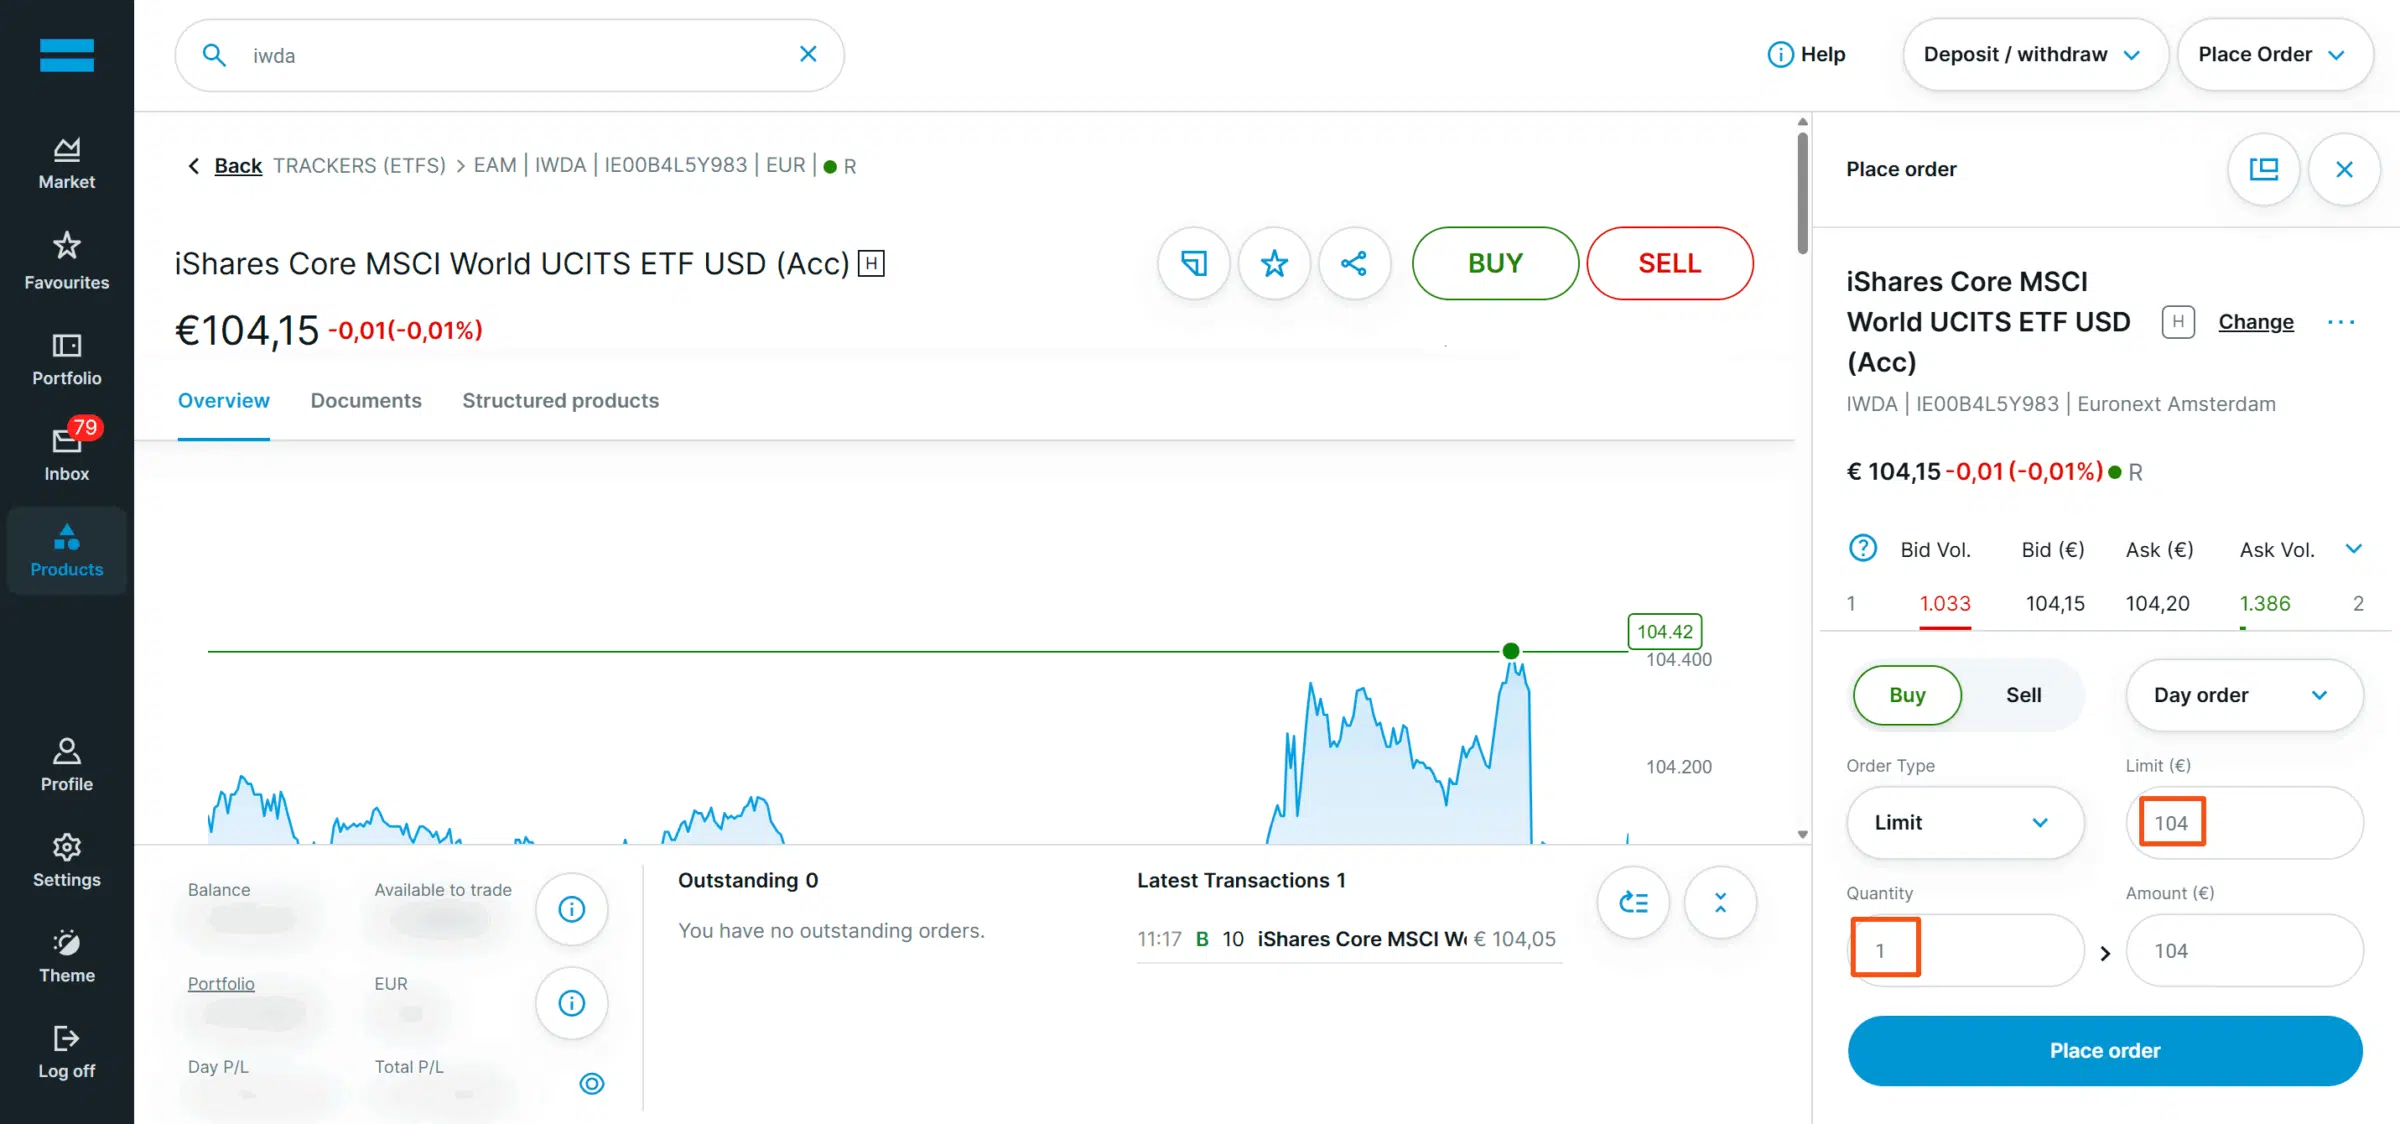Click the order book question mark icon
Screen dimensions: 2400x1124
pos(1863,548)
